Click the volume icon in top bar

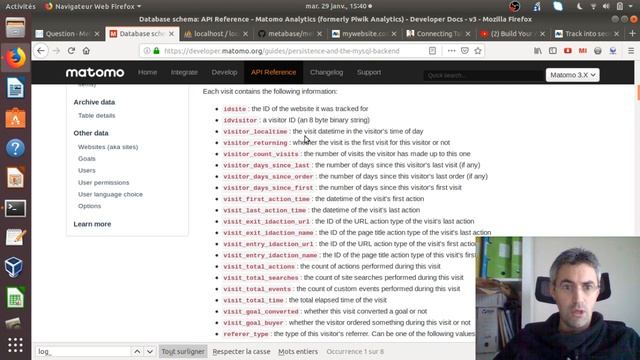(x=606, y=6)
